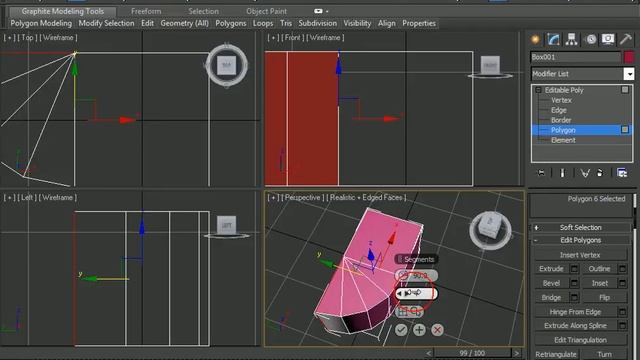Click time slider next-frame arrow
Image resolution: width=640 pixels, height=360 pixels.
(516, 353)
